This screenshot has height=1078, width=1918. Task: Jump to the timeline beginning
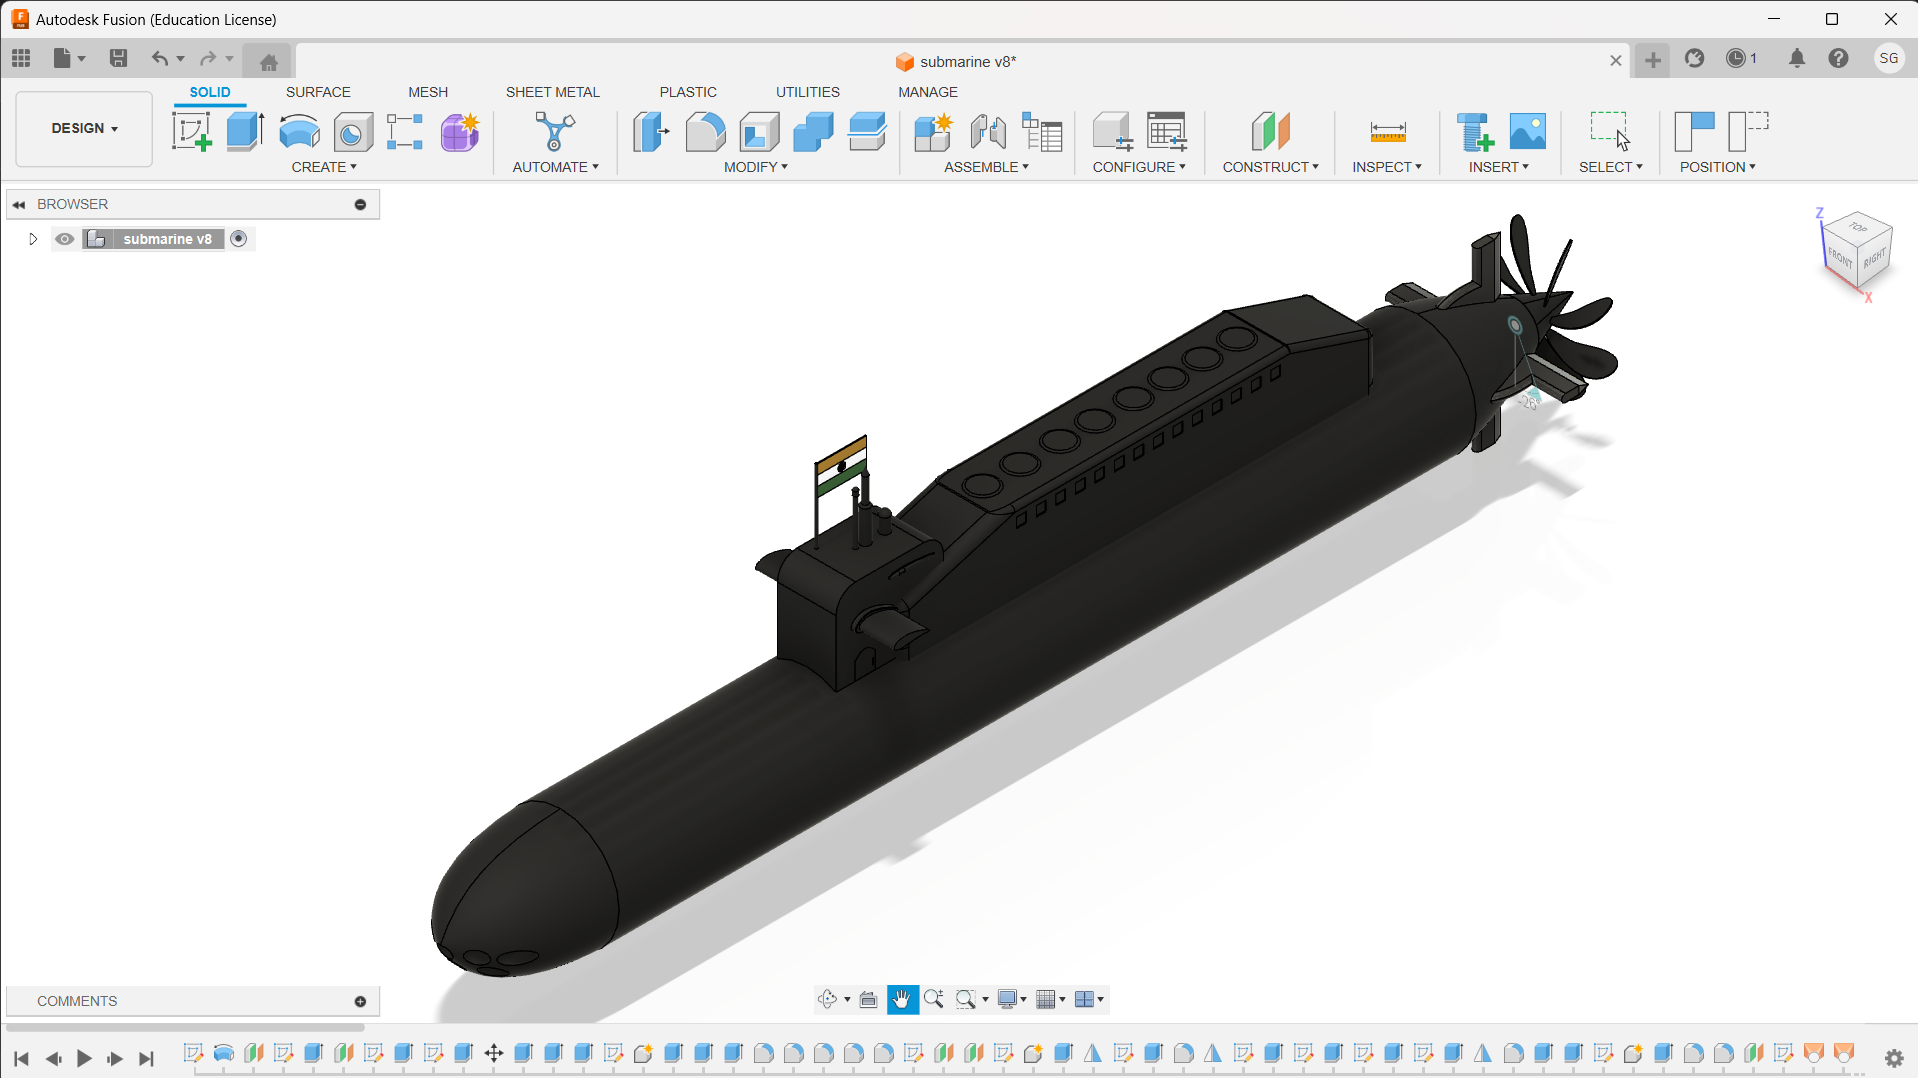[x=21, y=1058]
